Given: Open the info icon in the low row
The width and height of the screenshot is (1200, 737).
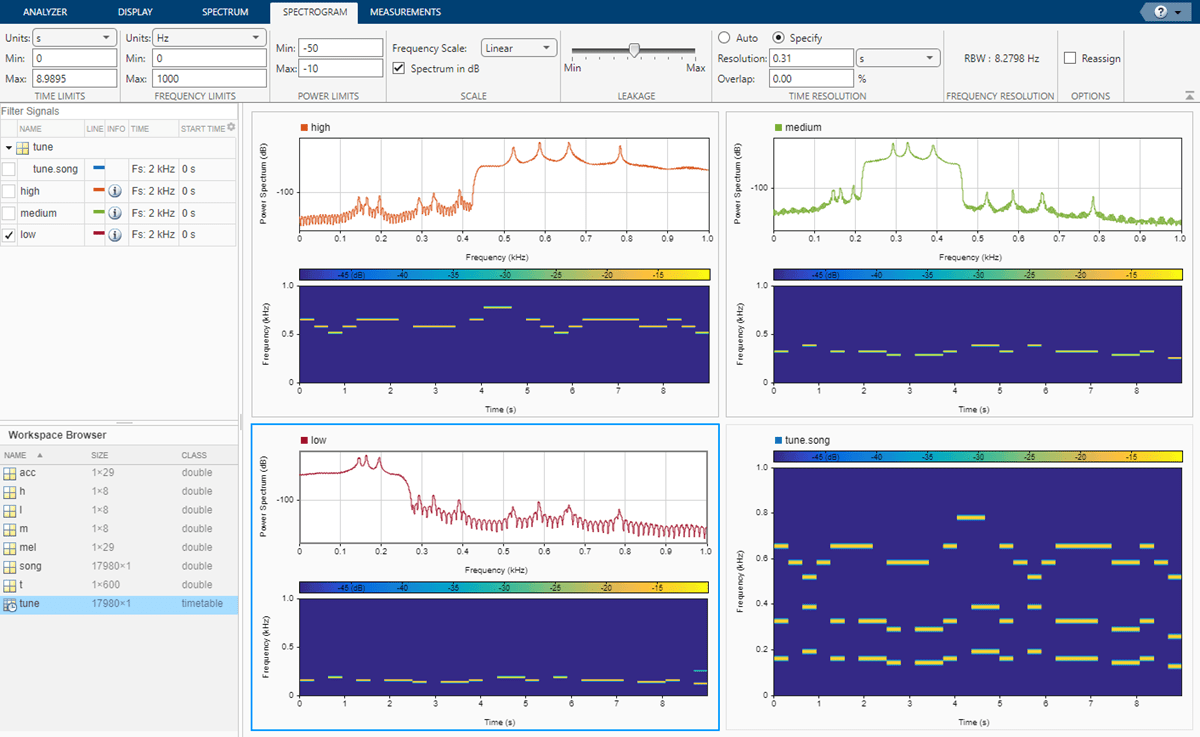Looking at the screenshot, I should (115, 235).
